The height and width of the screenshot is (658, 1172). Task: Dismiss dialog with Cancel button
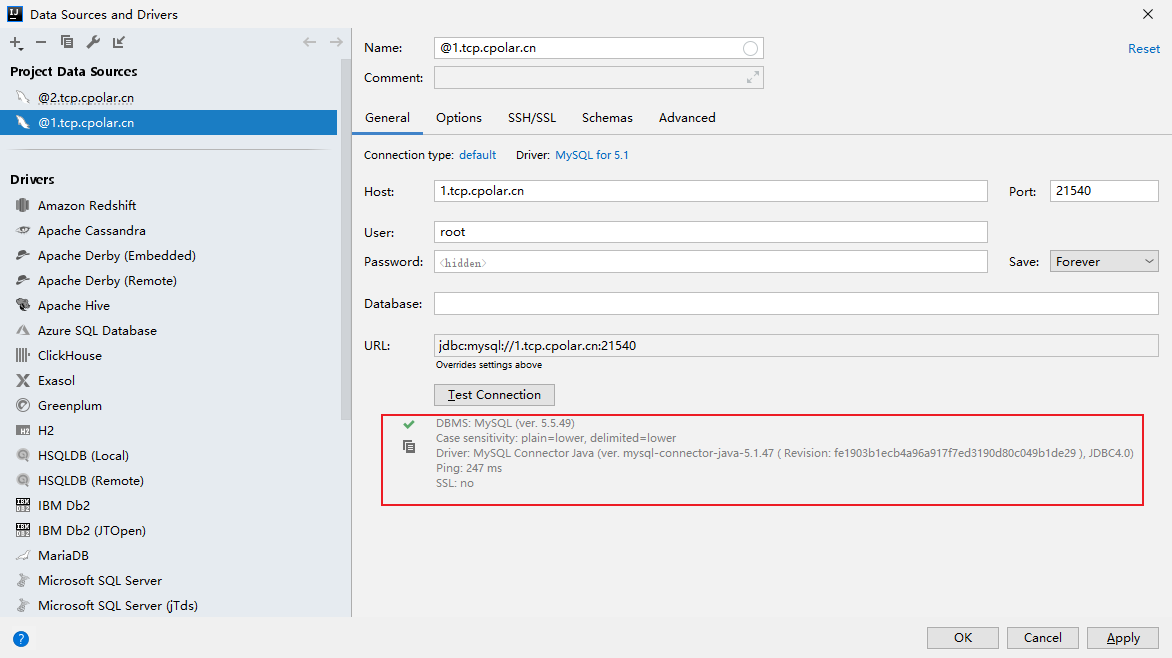pos(1042,638)
